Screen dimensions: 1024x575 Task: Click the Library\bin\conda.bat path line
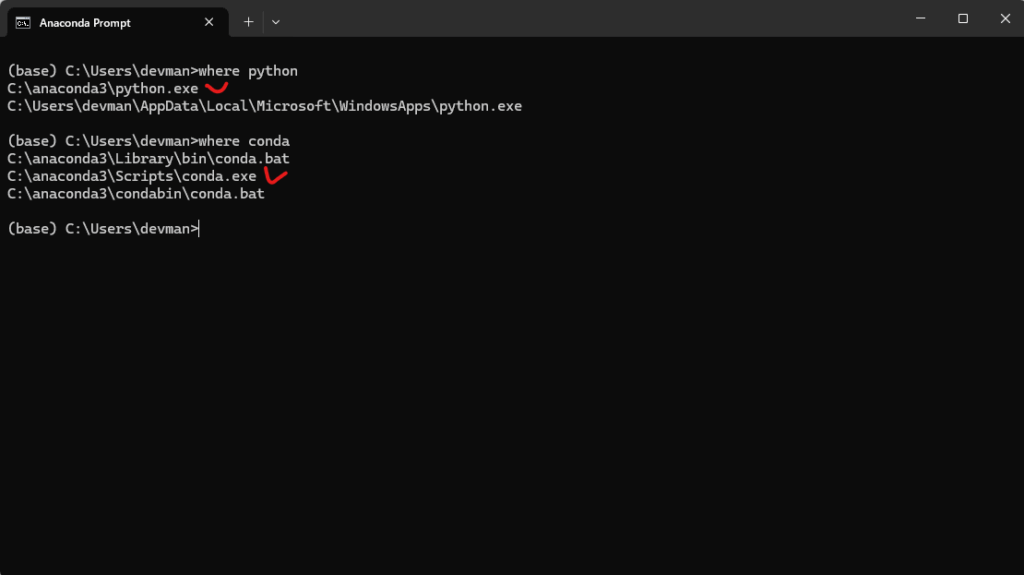click(x=148, y=159)
